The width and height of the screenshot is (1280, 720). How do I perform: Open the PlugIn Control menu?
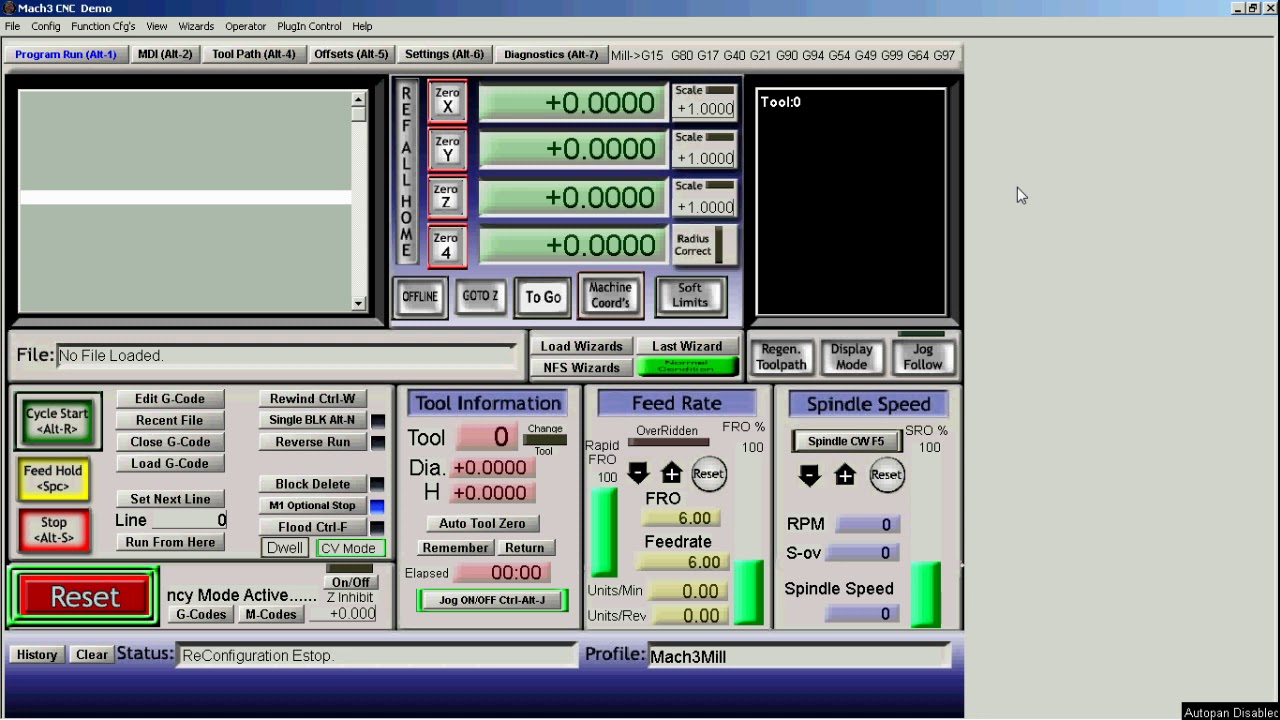309,26
